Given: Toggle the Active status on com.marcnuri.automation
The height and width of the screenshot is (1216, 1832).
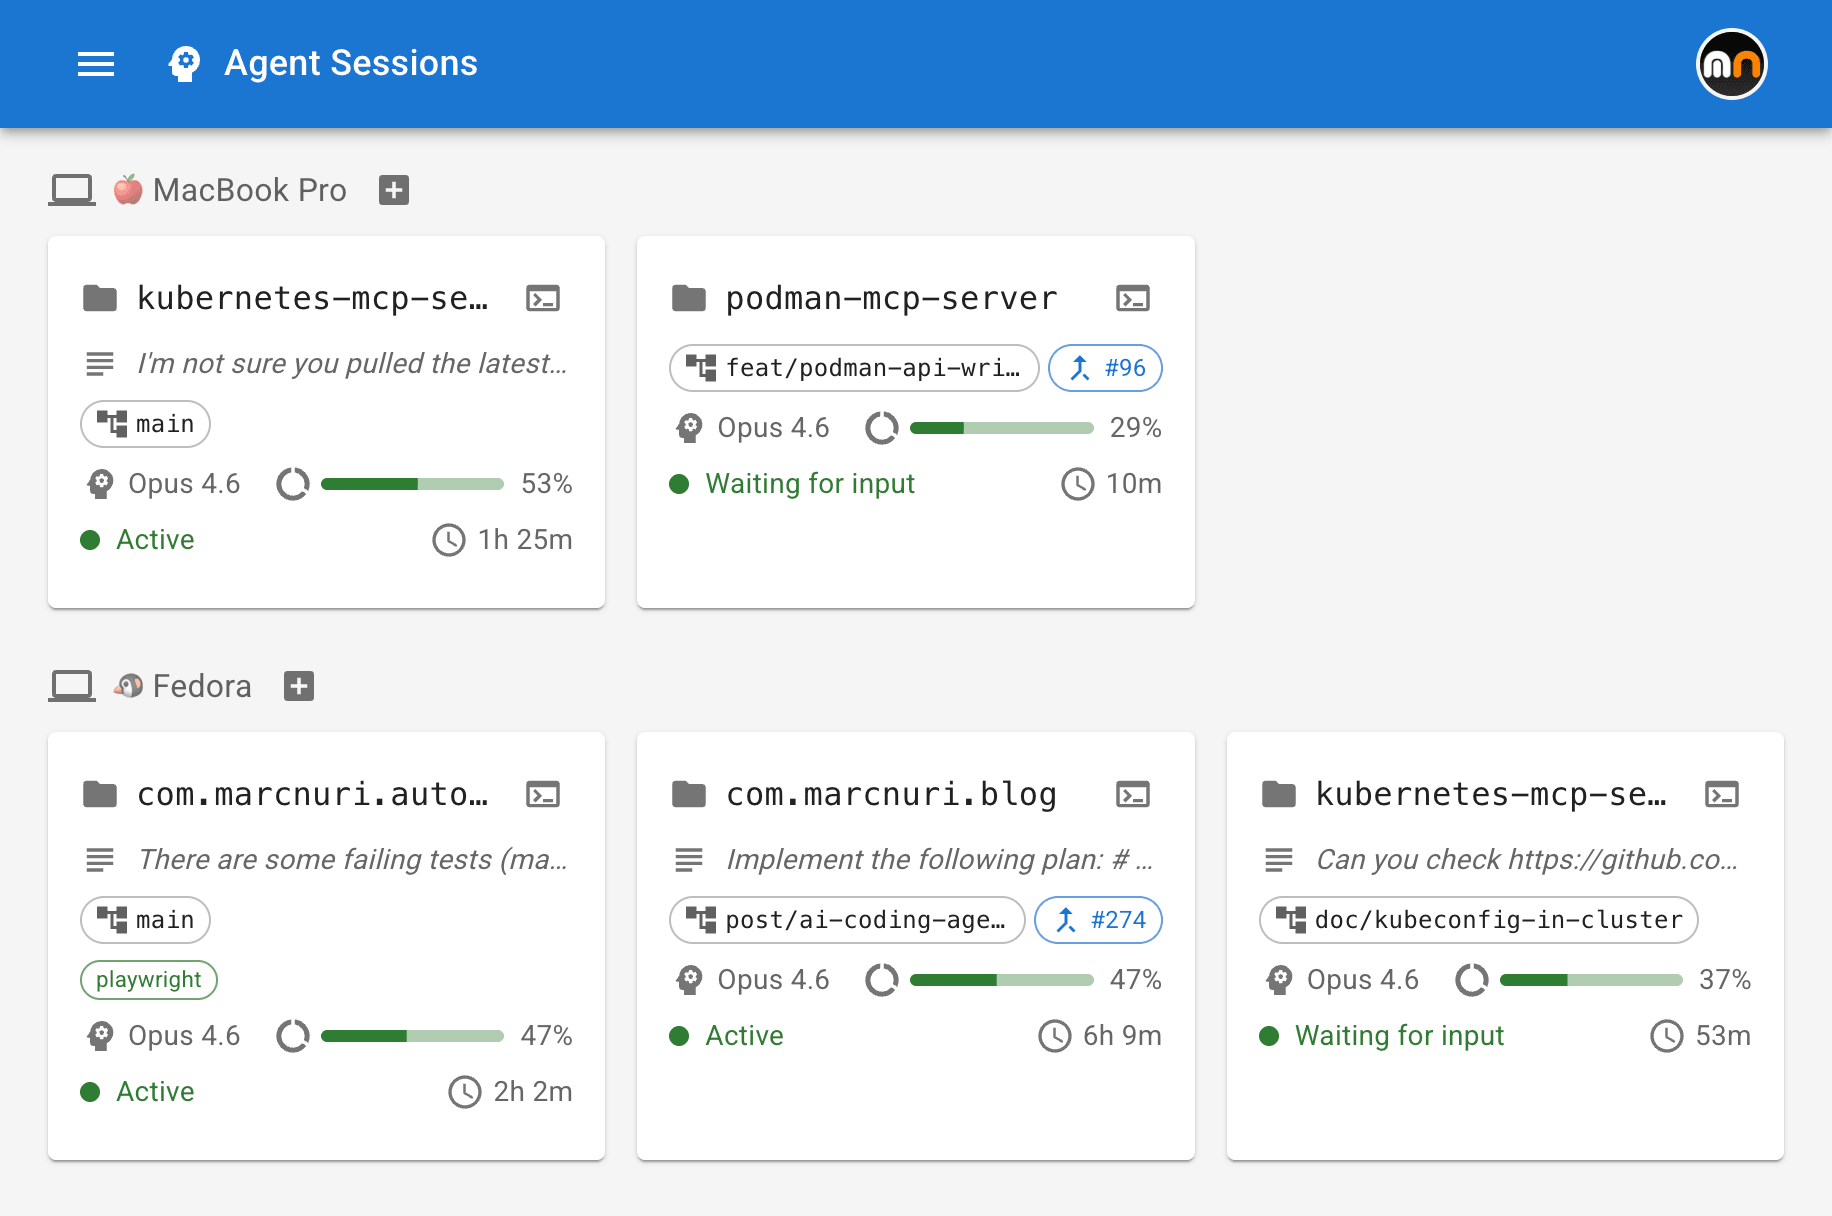Looking at the screenshot, I should tap(90, 1092).
